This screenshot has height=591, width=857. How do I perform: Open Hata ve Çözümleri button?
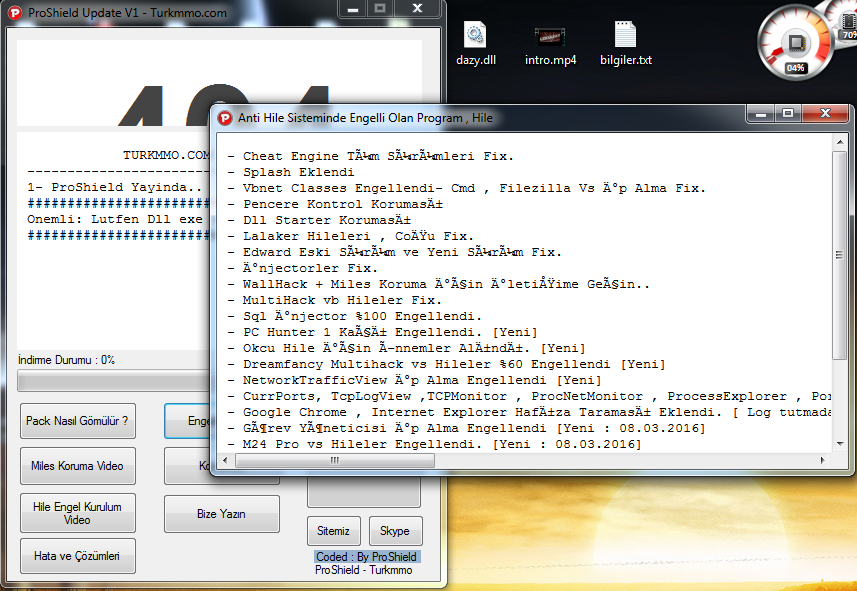[x=78, y=556]
